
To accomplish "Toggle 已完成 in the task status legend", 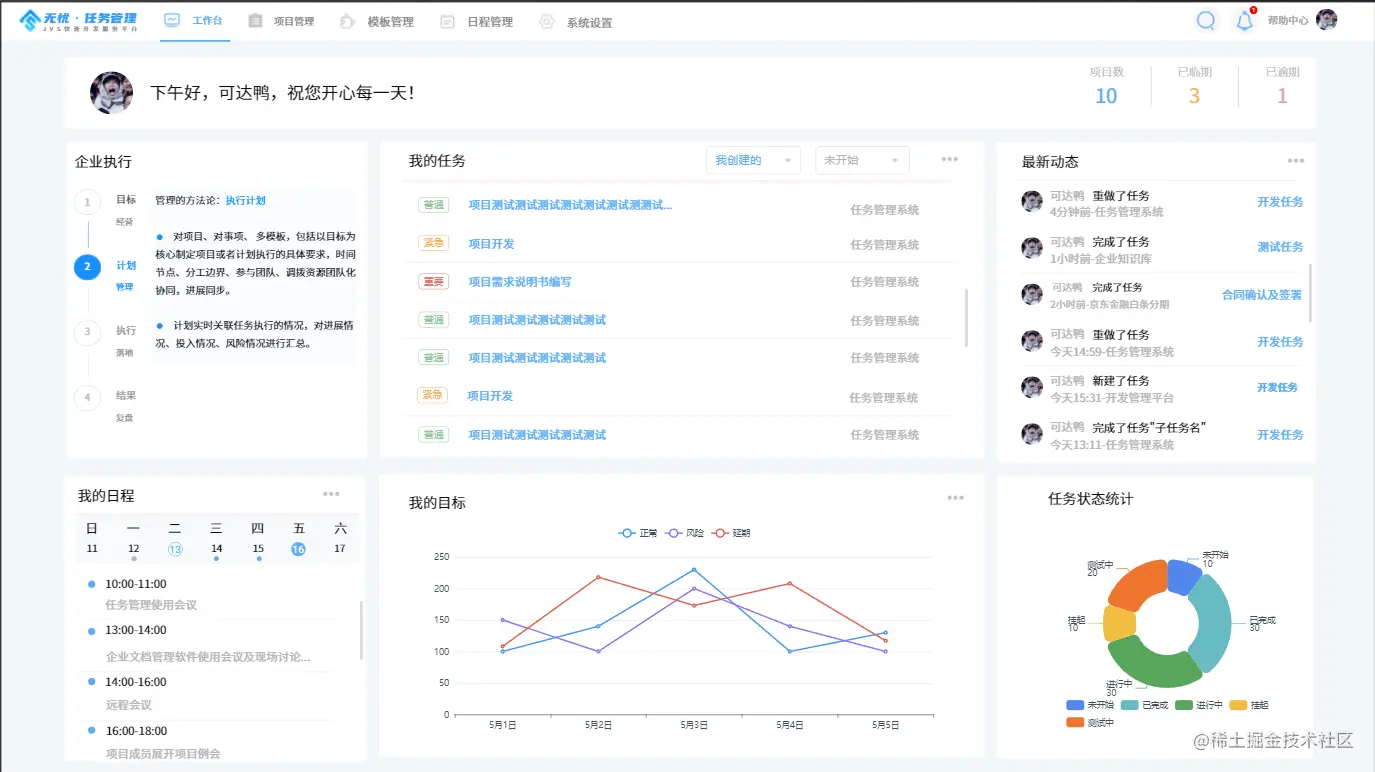I will click(1145, 705).
